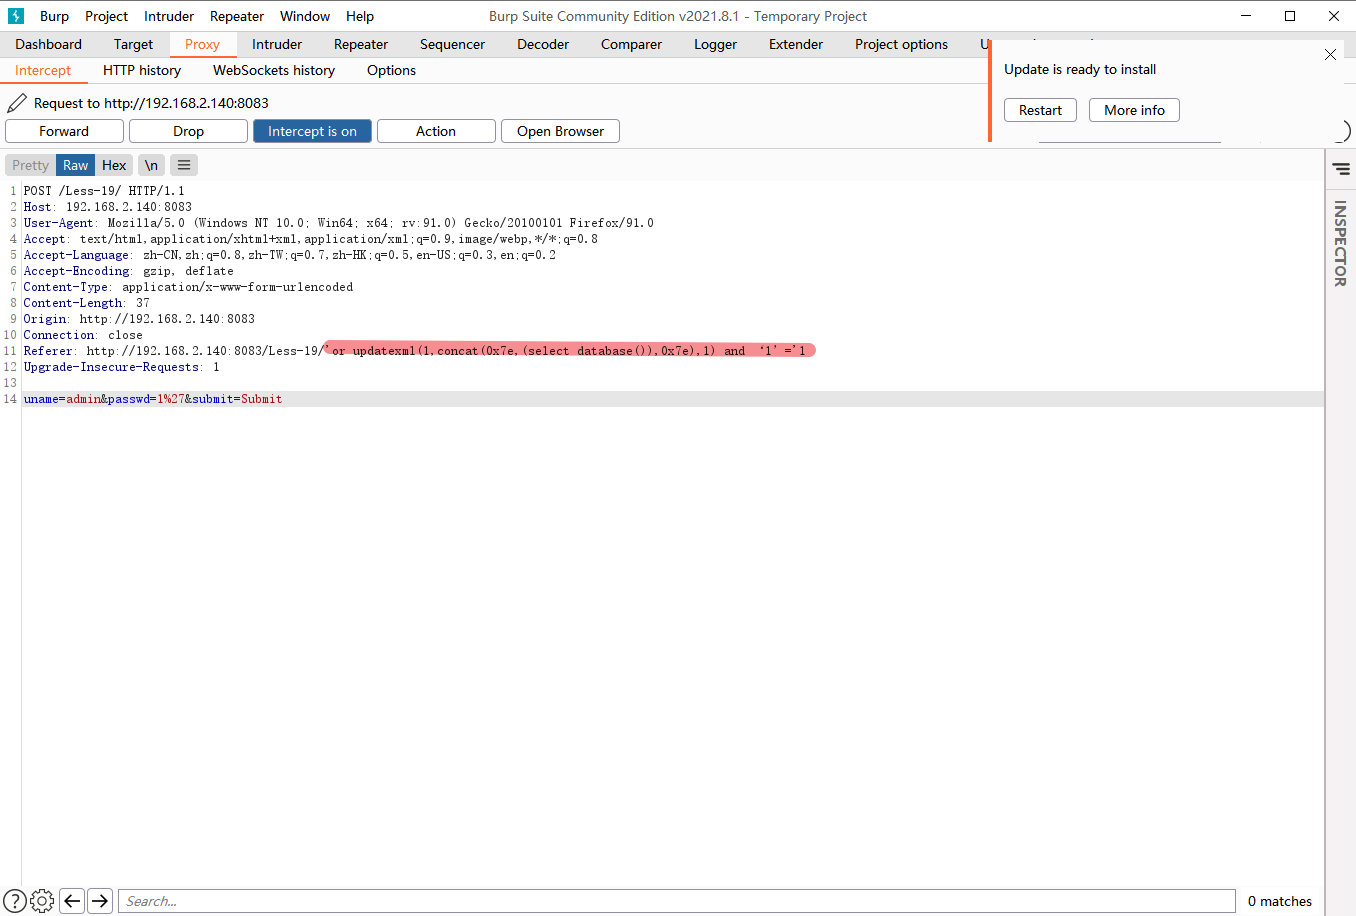Click the '0 matches' search count
This screenshot has height=916, width=1356.
click(x=1280, y=901)
